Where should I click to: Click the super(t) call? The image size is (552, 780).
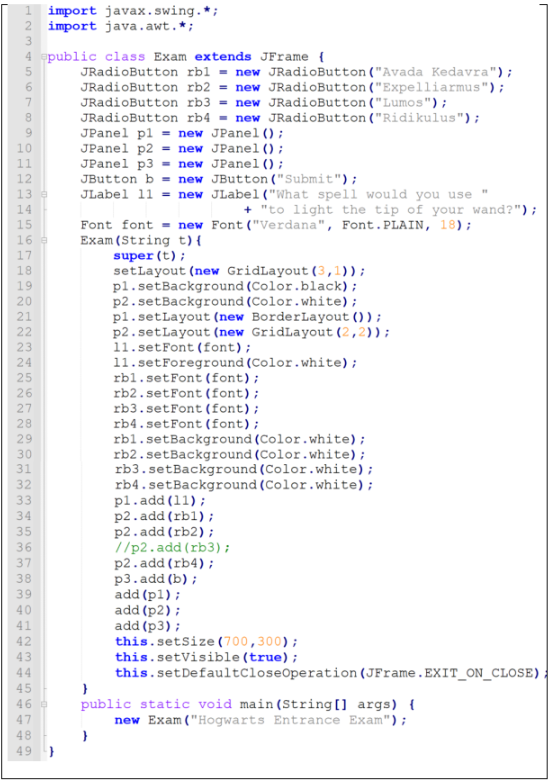click(149, 256)
